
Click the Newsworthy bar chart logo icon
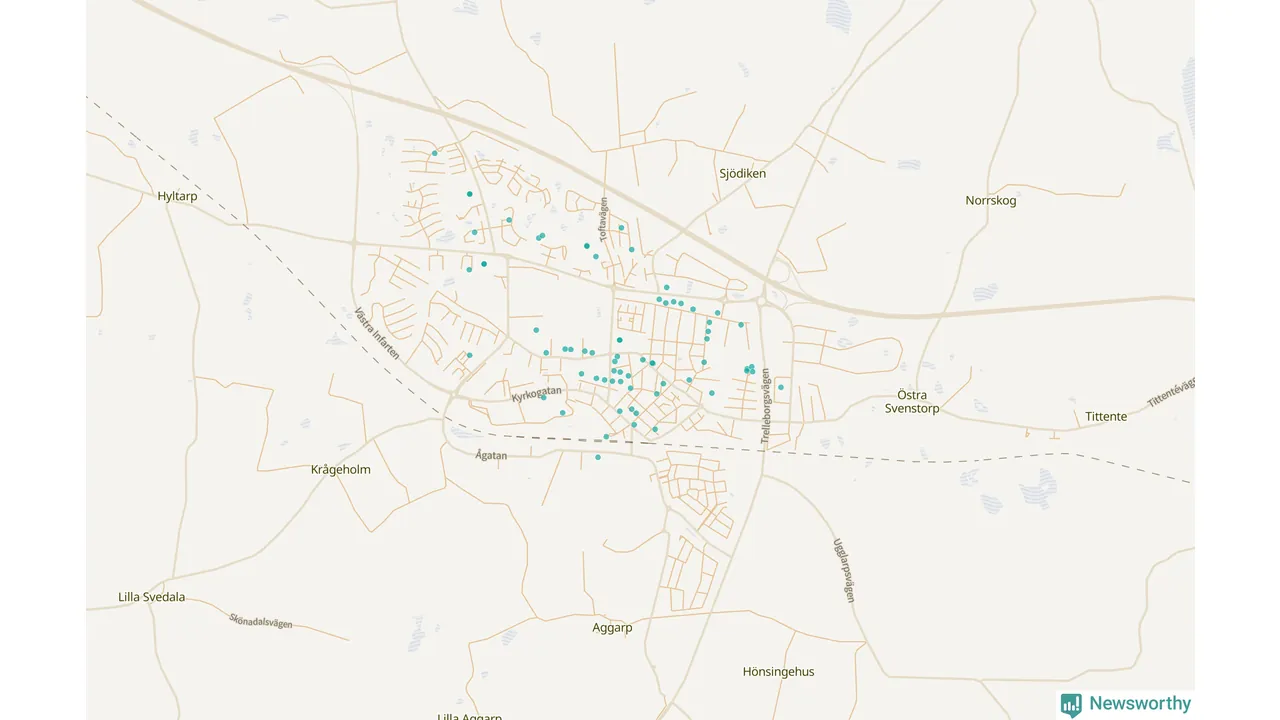1071,704
